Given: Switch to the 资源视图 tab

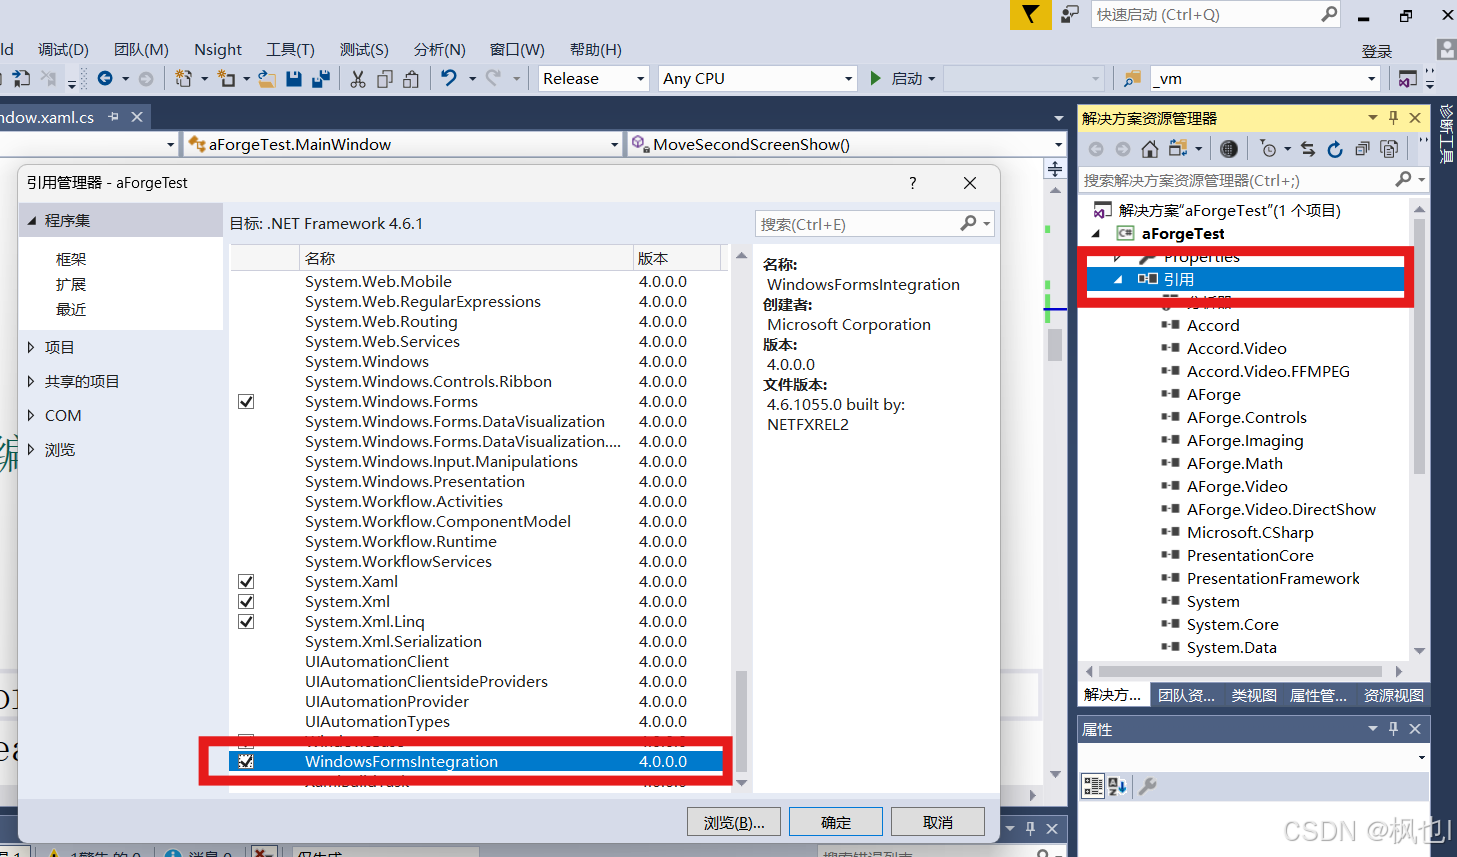Looking at the screenshot, I should (x=1393, y=695).
